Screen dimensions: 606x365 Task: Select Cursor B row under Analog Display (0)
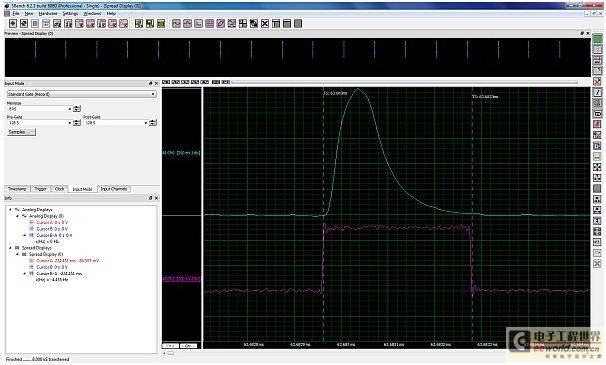tap(49, 229)
